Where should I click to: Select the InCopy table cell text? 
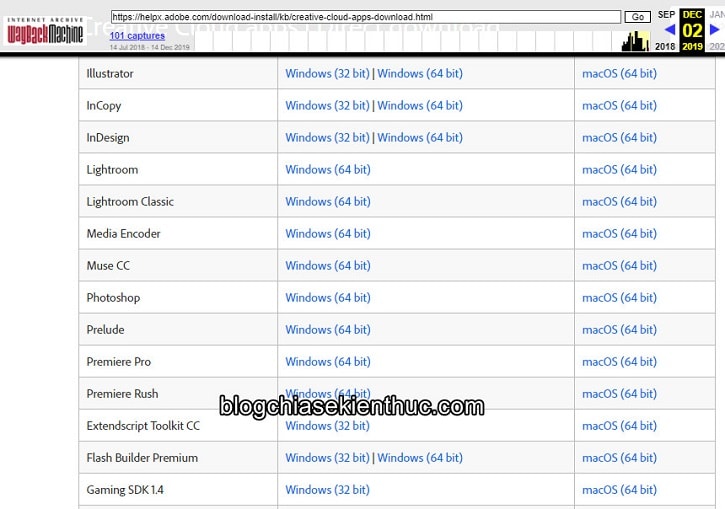tap(104, 106)
